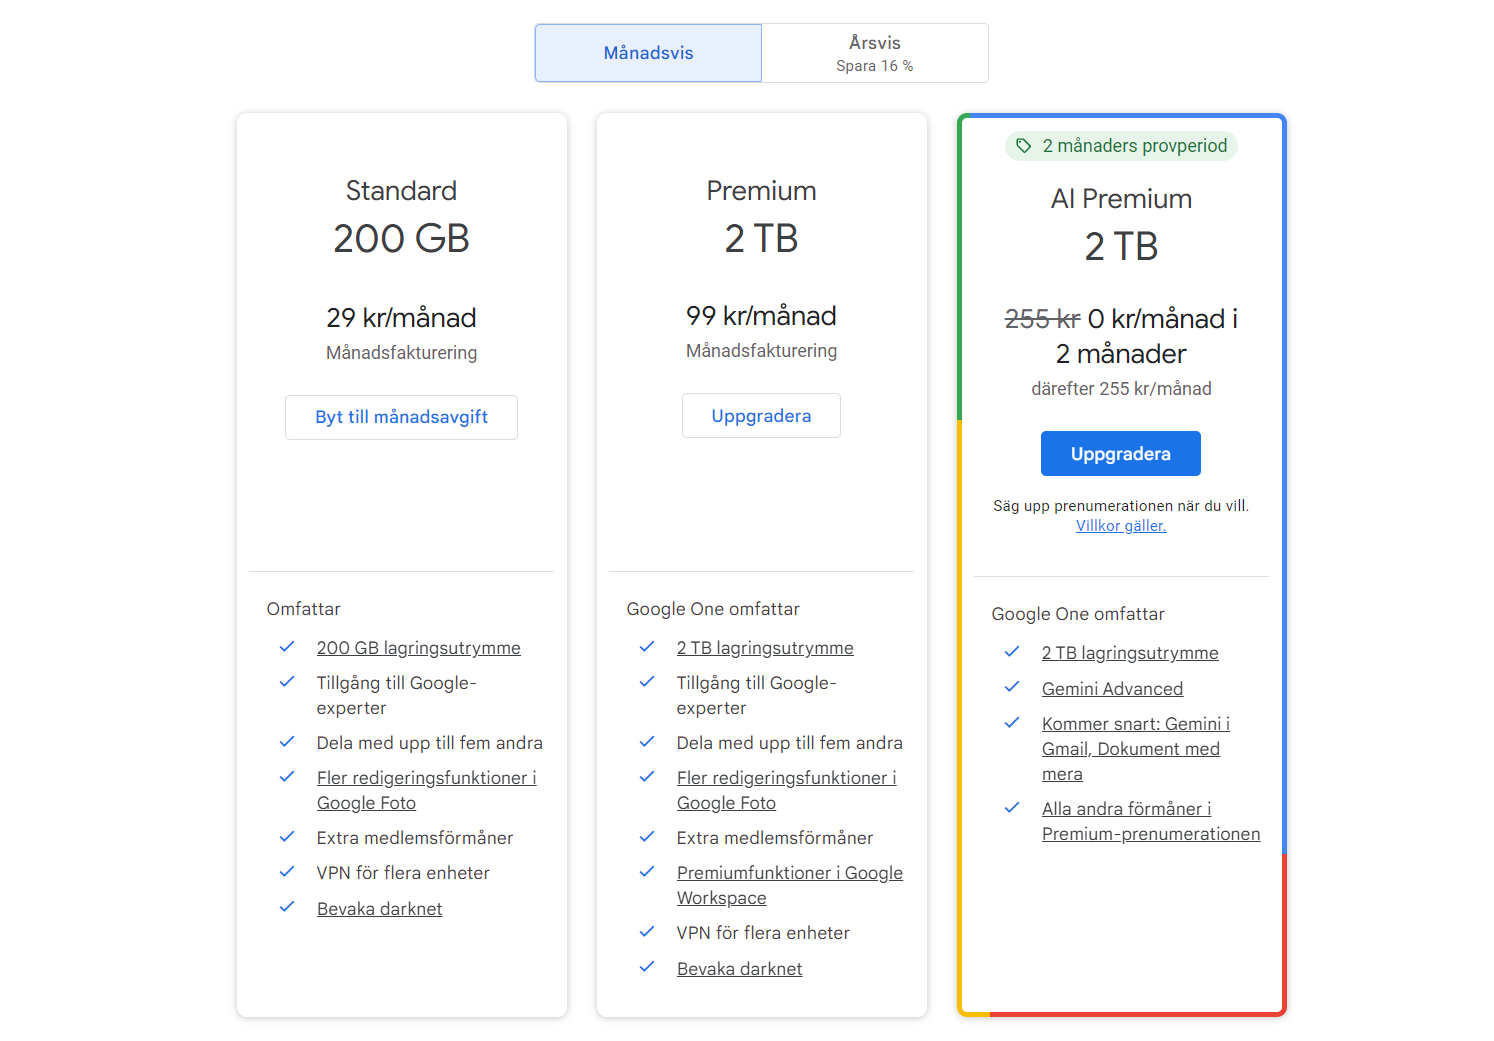Open Kommer snart: Gemini i Gmail link
This screenshot has width=1494, height=1041.
[1136, 749]
